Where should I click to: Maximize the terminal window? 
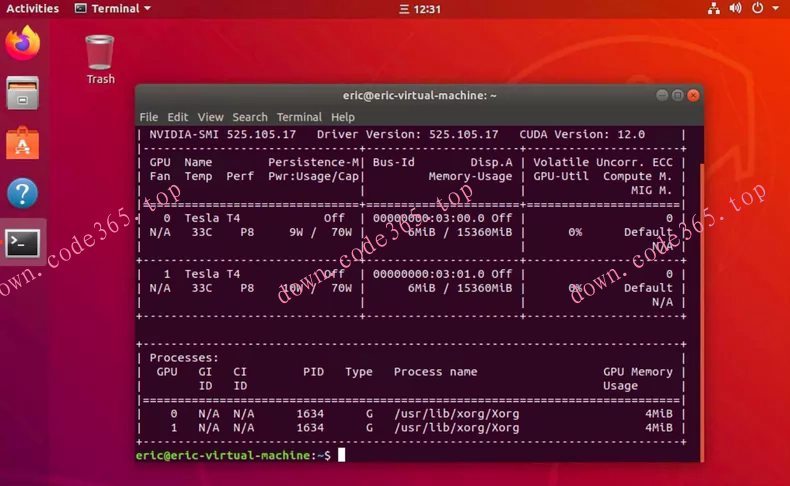[x=678, y=95]
